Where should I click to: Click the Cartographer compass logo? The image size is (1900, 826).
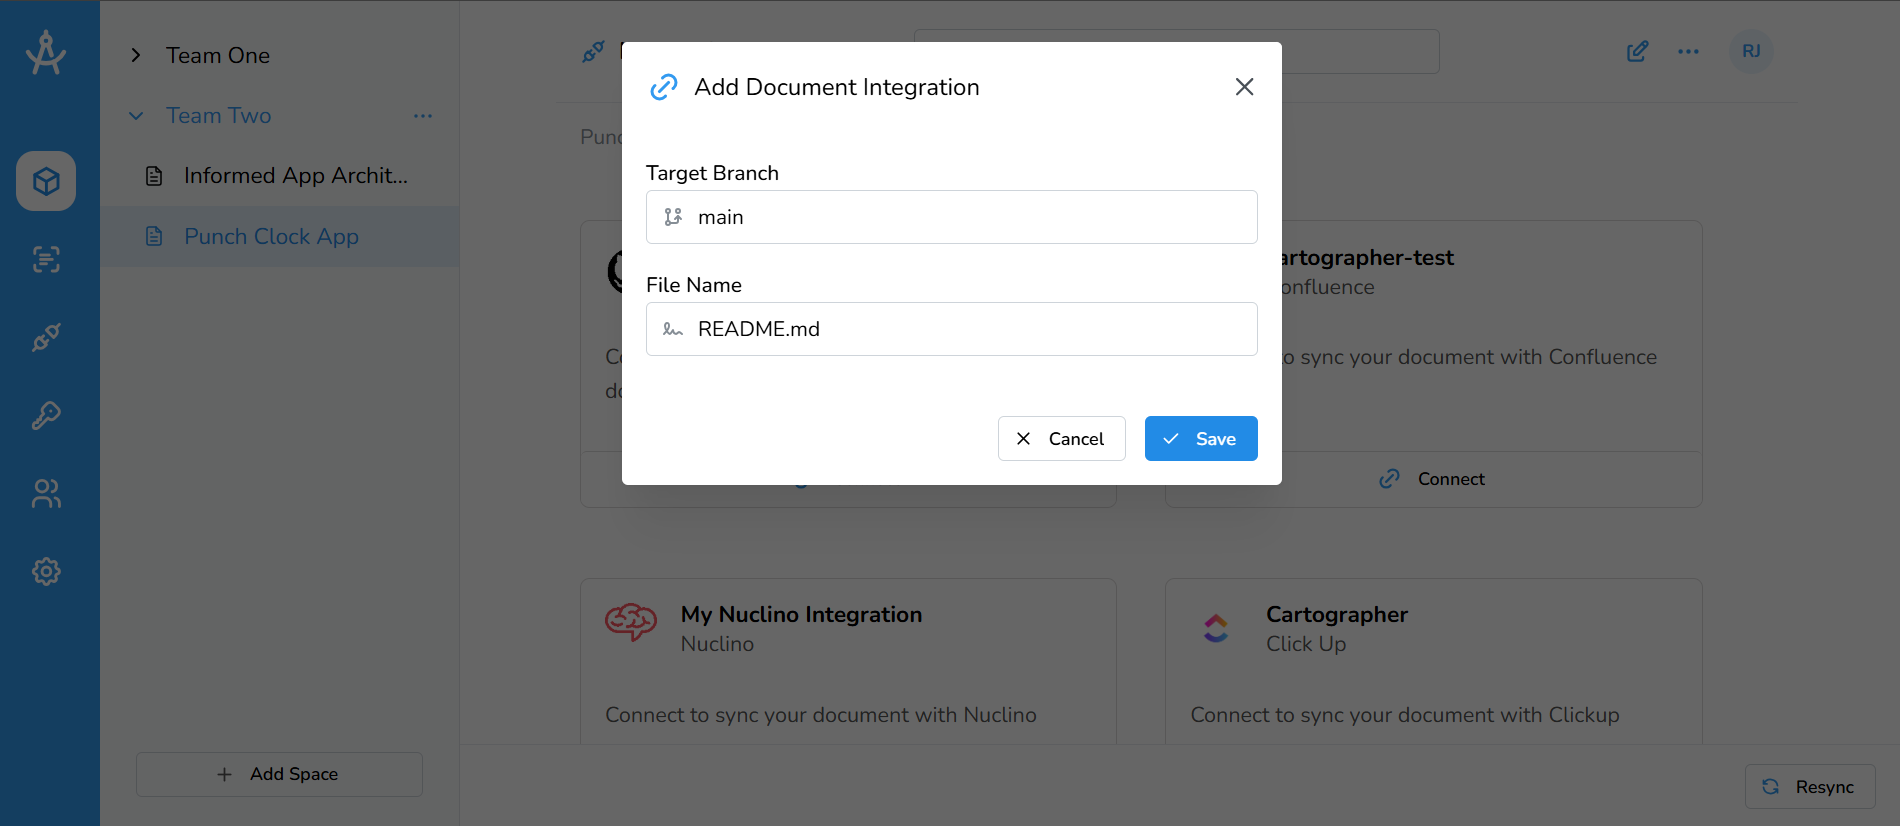[46, 53]
